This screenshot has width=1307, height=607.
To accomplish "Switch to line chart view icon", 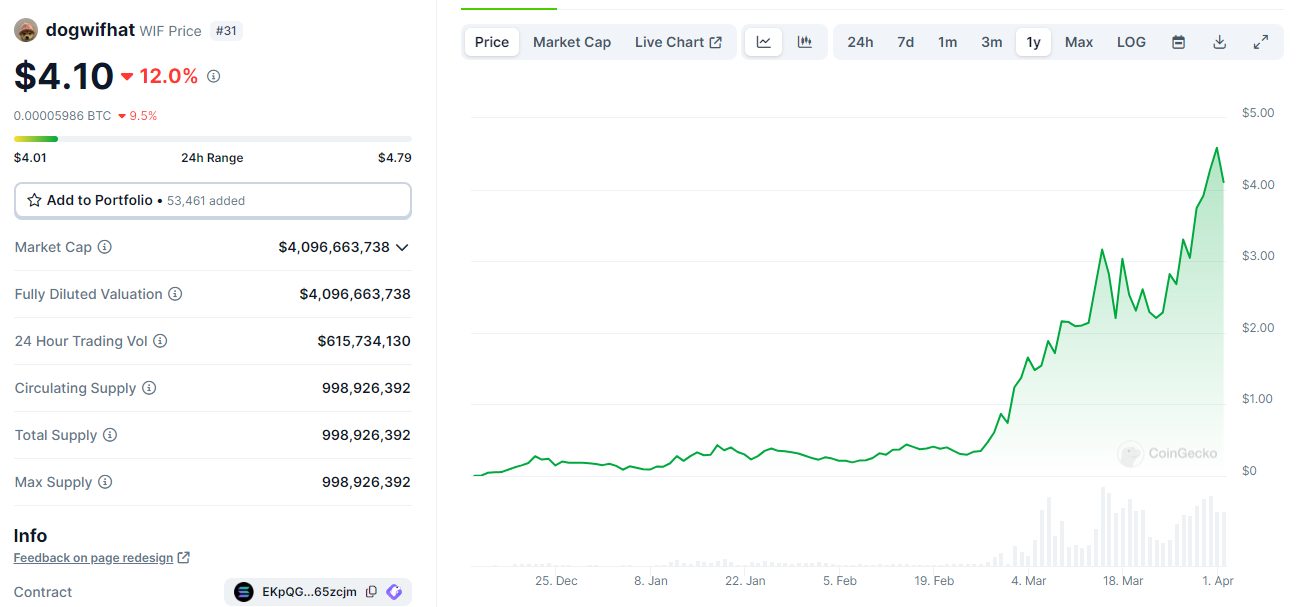I will click(x=764, y=42).
